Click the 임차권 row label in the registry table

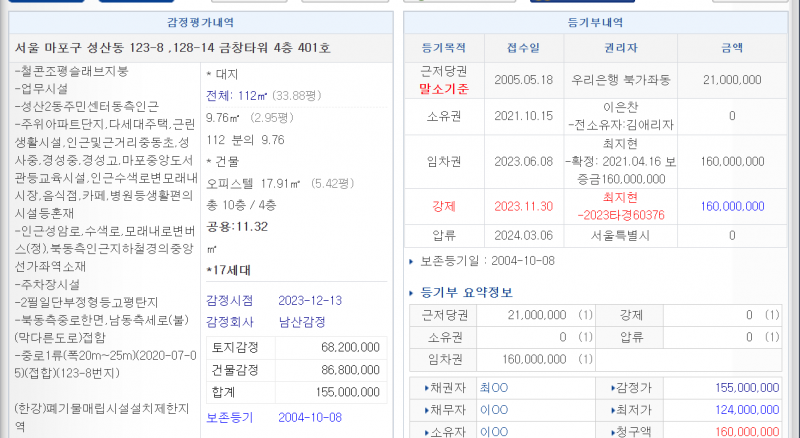444,162
